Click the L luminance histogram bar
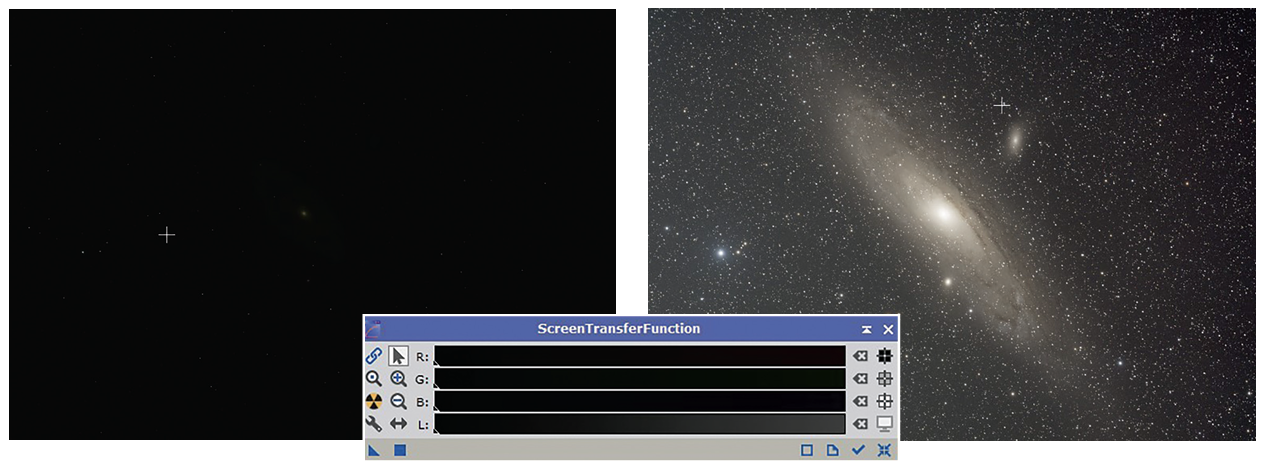 [640, 424]
